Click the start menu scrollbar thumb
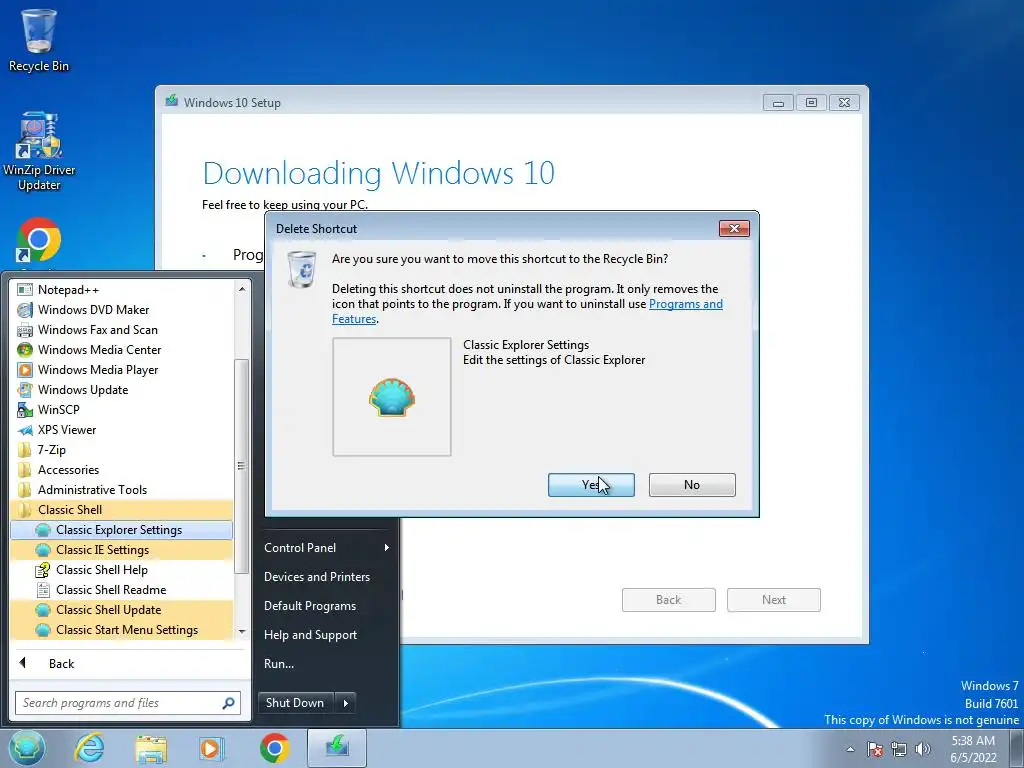The height and width of the screenshot is (768, 1024). point(242,466)
